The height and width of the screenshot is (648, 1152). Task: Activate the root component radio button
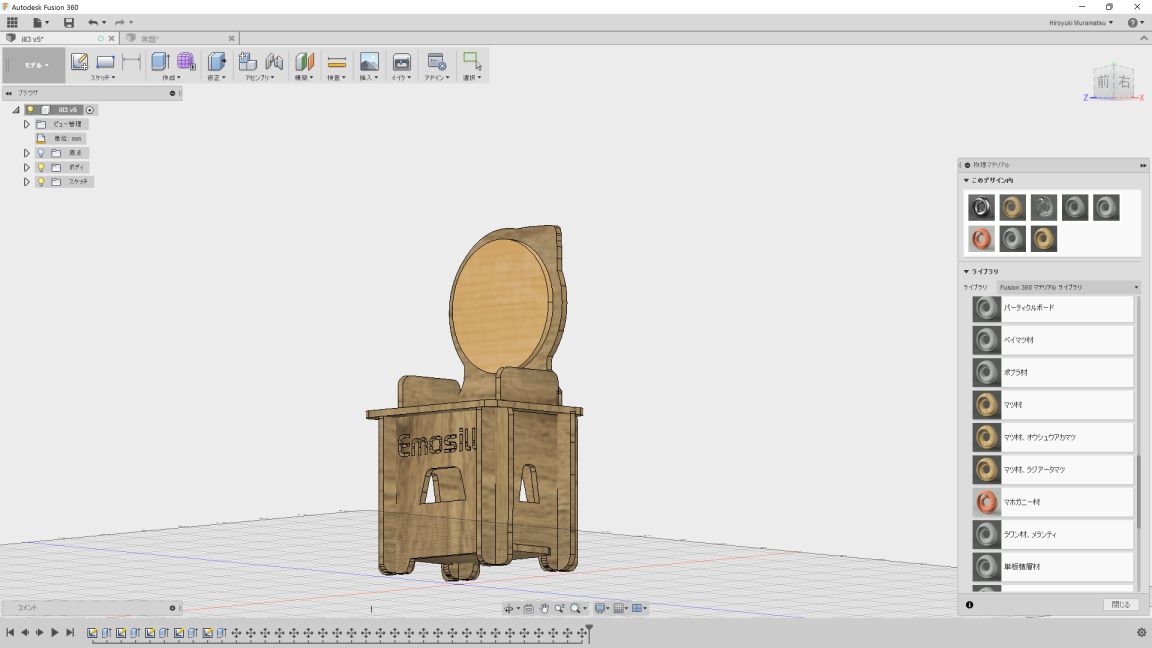pyautogui.click(x=90, y=109)
